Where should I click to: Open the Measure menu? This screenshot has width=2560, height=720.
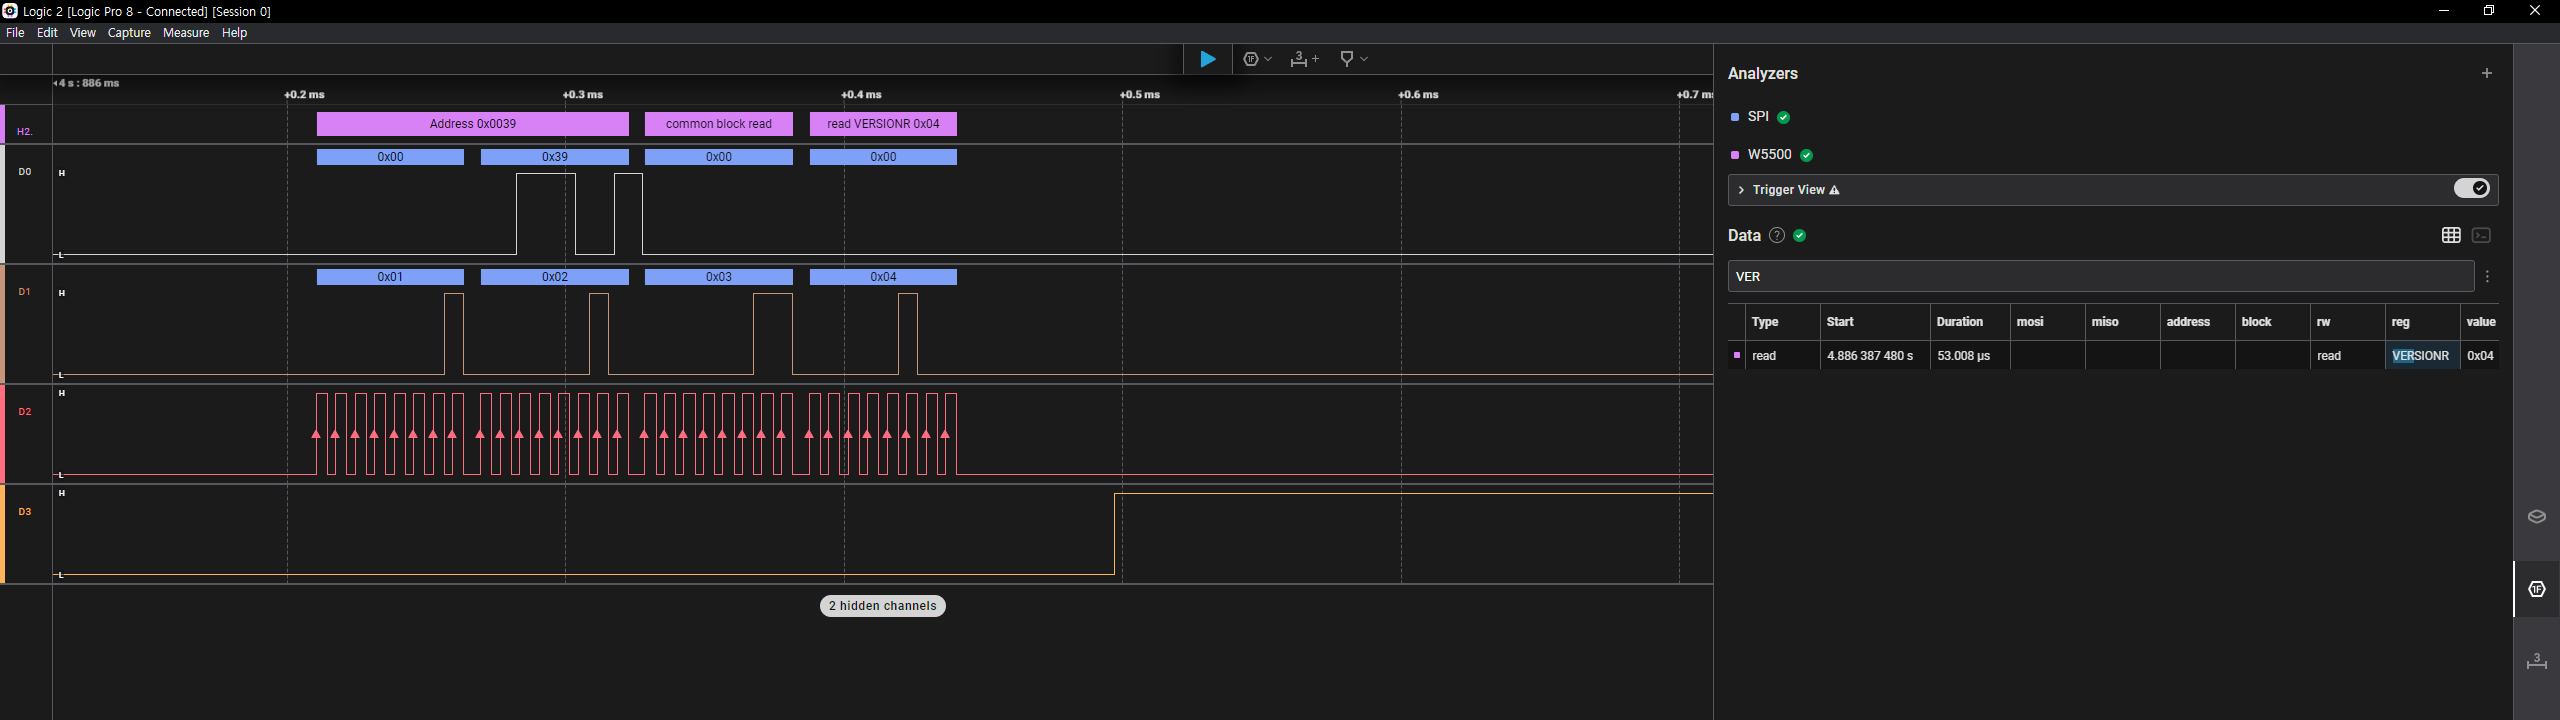click(x=186, y=33)
